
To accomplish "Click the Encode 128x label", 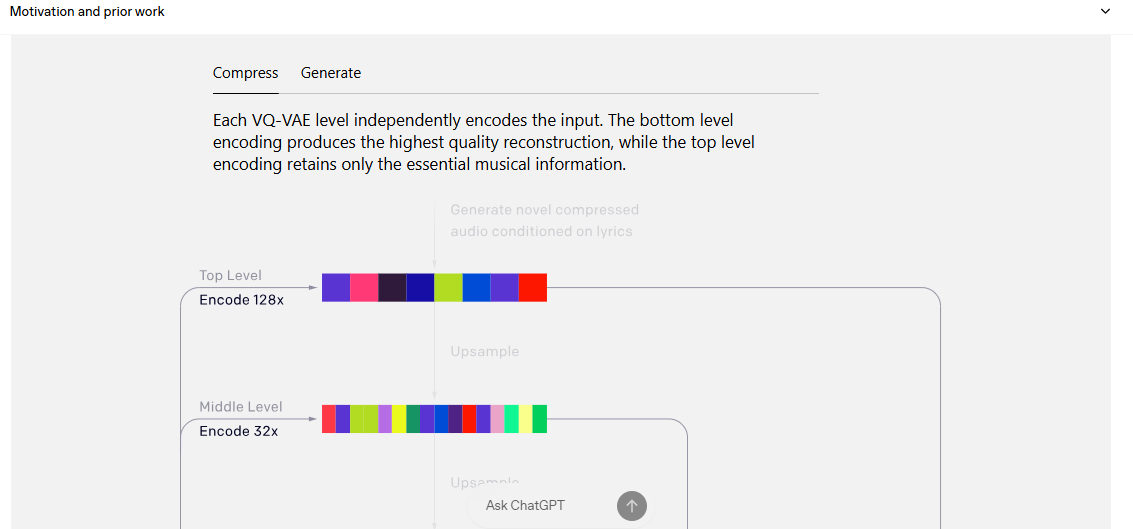I will (x=241, y=300).
